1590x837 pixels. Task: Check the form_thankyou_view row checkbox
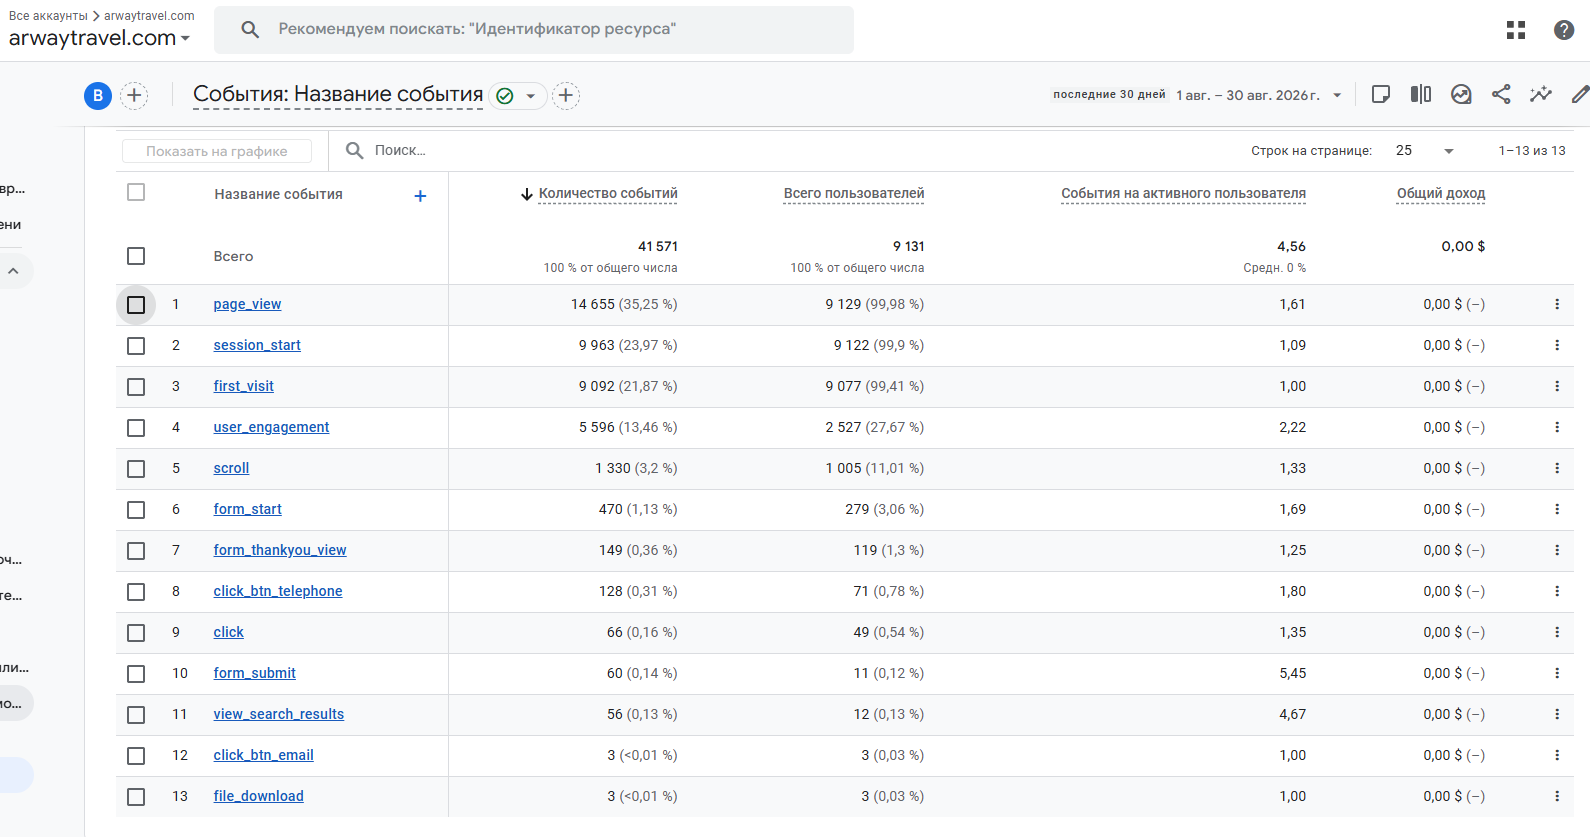[136, 551]
